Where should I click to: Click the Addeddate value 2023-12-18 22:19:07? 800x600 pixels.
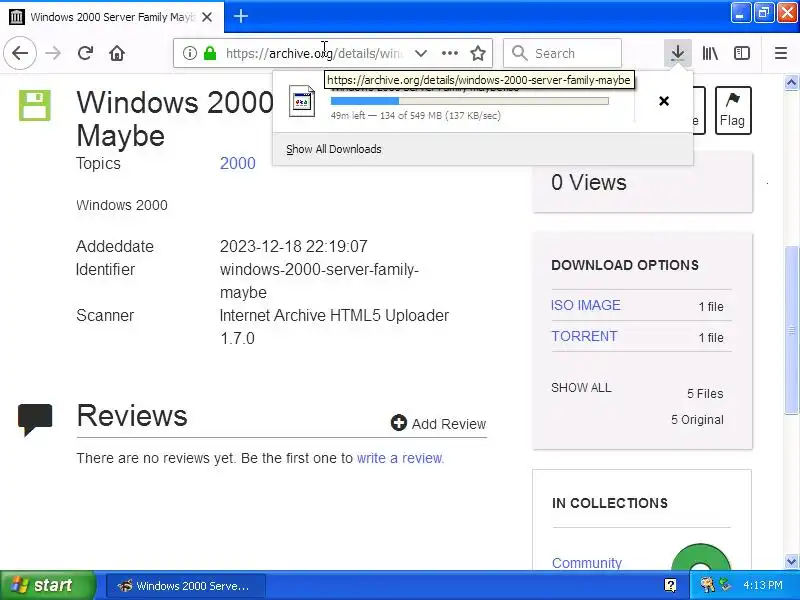[293, 246]
